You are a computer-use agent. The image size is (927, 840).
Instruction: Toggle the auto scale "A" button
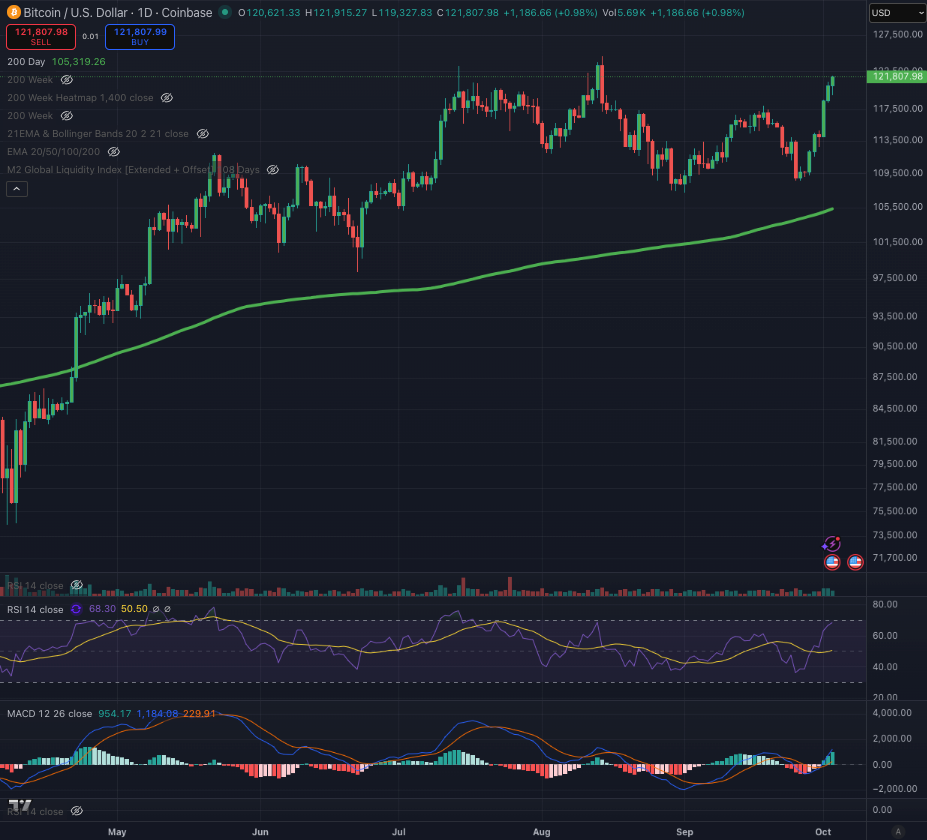[898, 831]
